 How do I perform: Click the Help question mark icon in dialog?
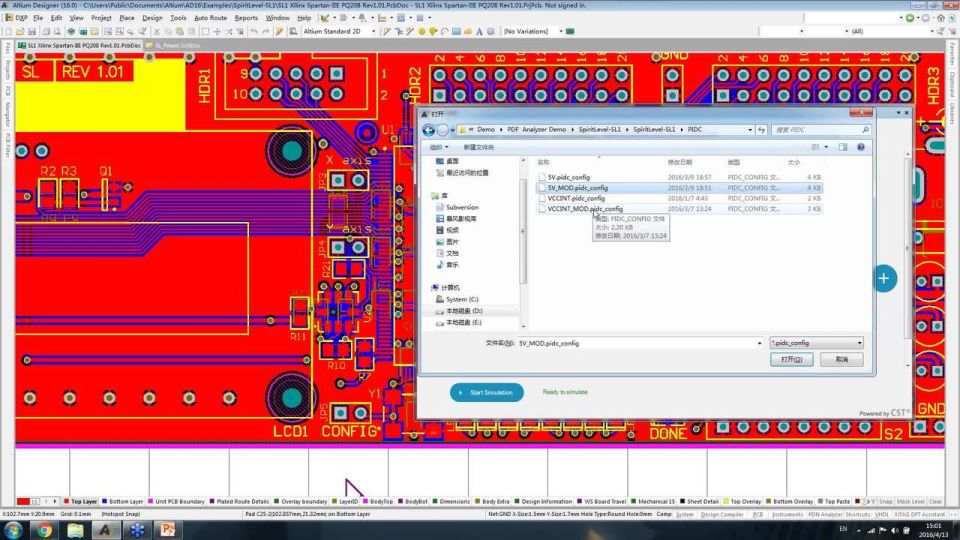(x=861, y=147)
